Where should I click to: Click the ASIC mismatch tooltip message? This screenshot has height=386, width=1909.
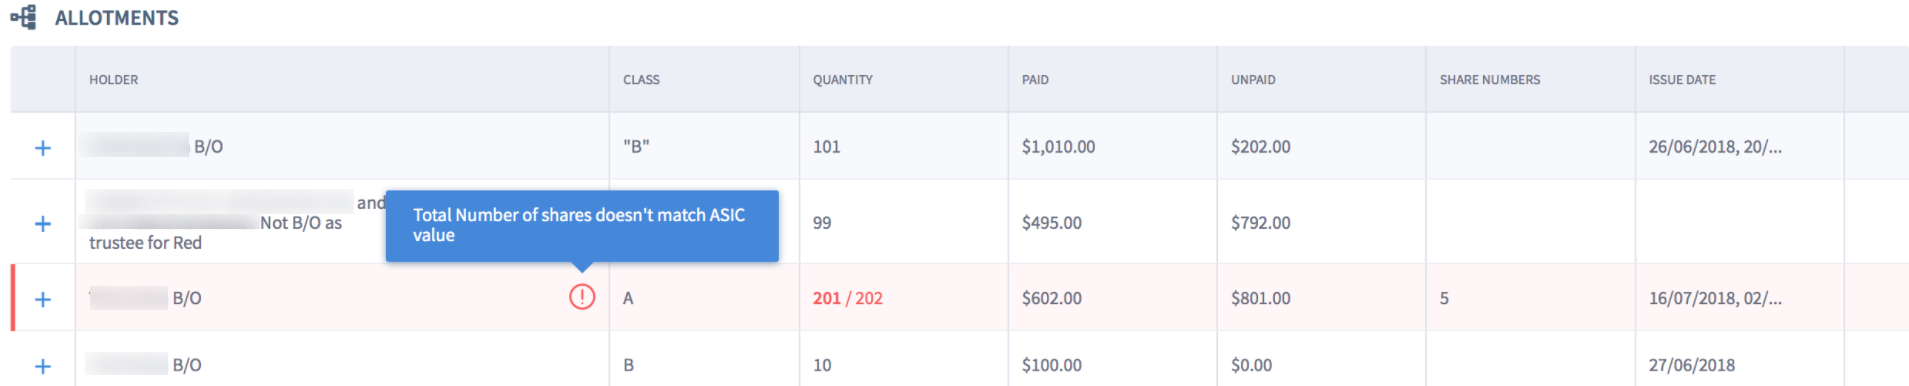pyautogui.click(x=582, y=225)
